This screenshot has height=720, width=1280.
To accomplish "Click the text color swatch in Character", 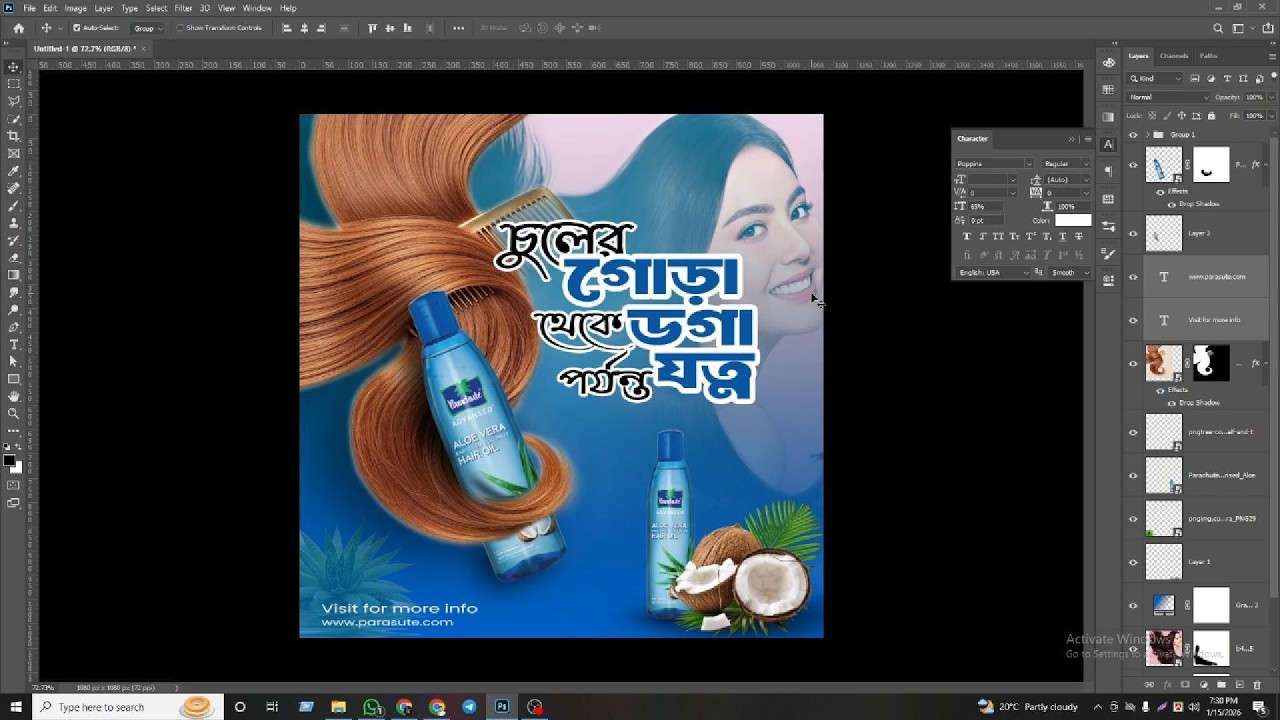I will [1073, 220].
